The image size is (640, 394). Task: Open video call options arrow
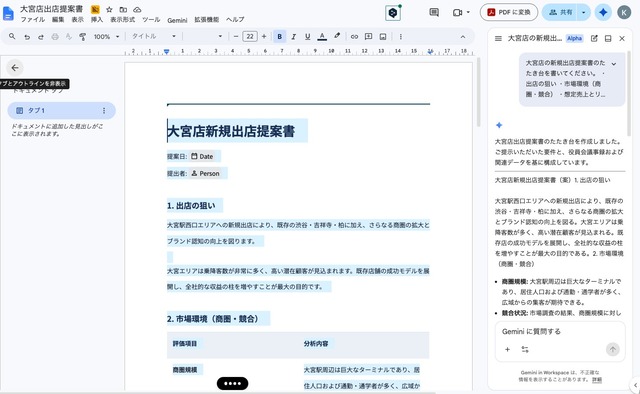[468, 12]
